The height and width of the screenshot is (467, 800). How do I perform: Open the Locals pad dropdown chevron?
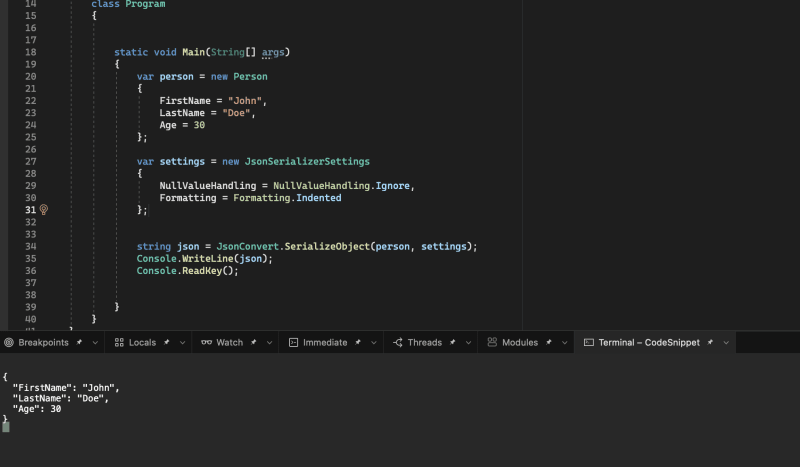182,343
